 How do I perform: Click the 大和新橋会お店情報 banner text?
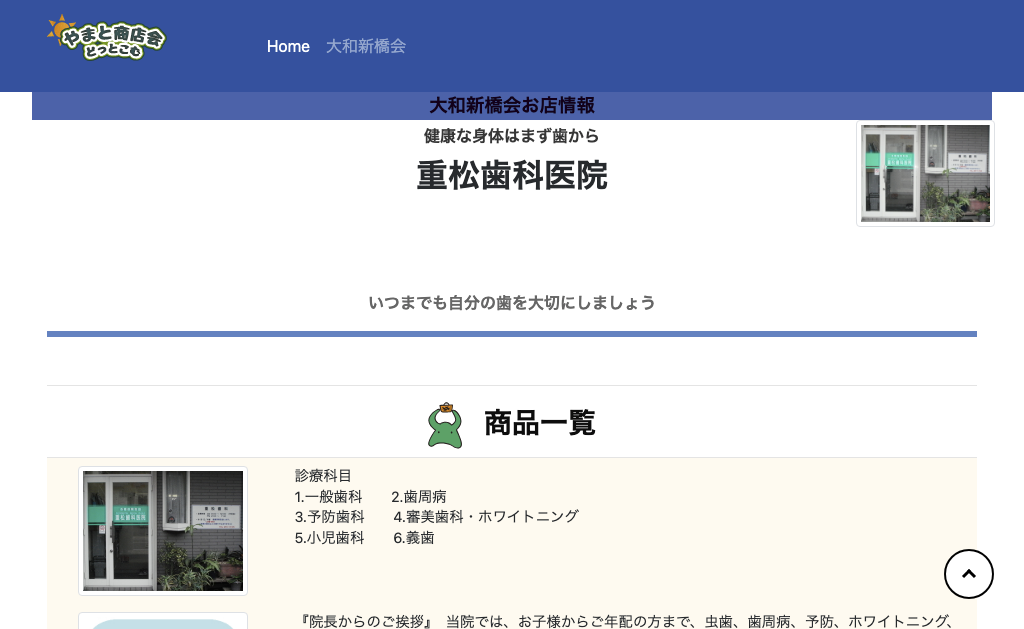pos(512,105)
